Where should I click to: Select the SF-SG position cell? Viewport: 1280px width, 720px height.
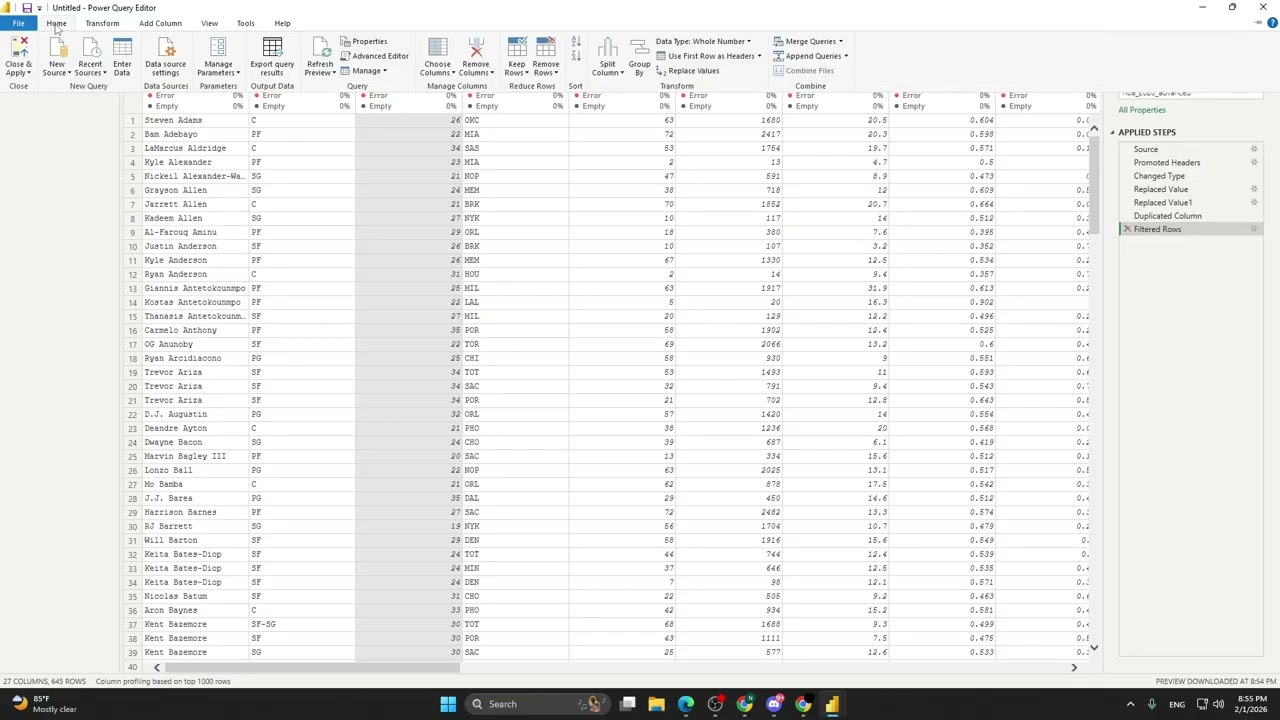click(x=301, y=624)
